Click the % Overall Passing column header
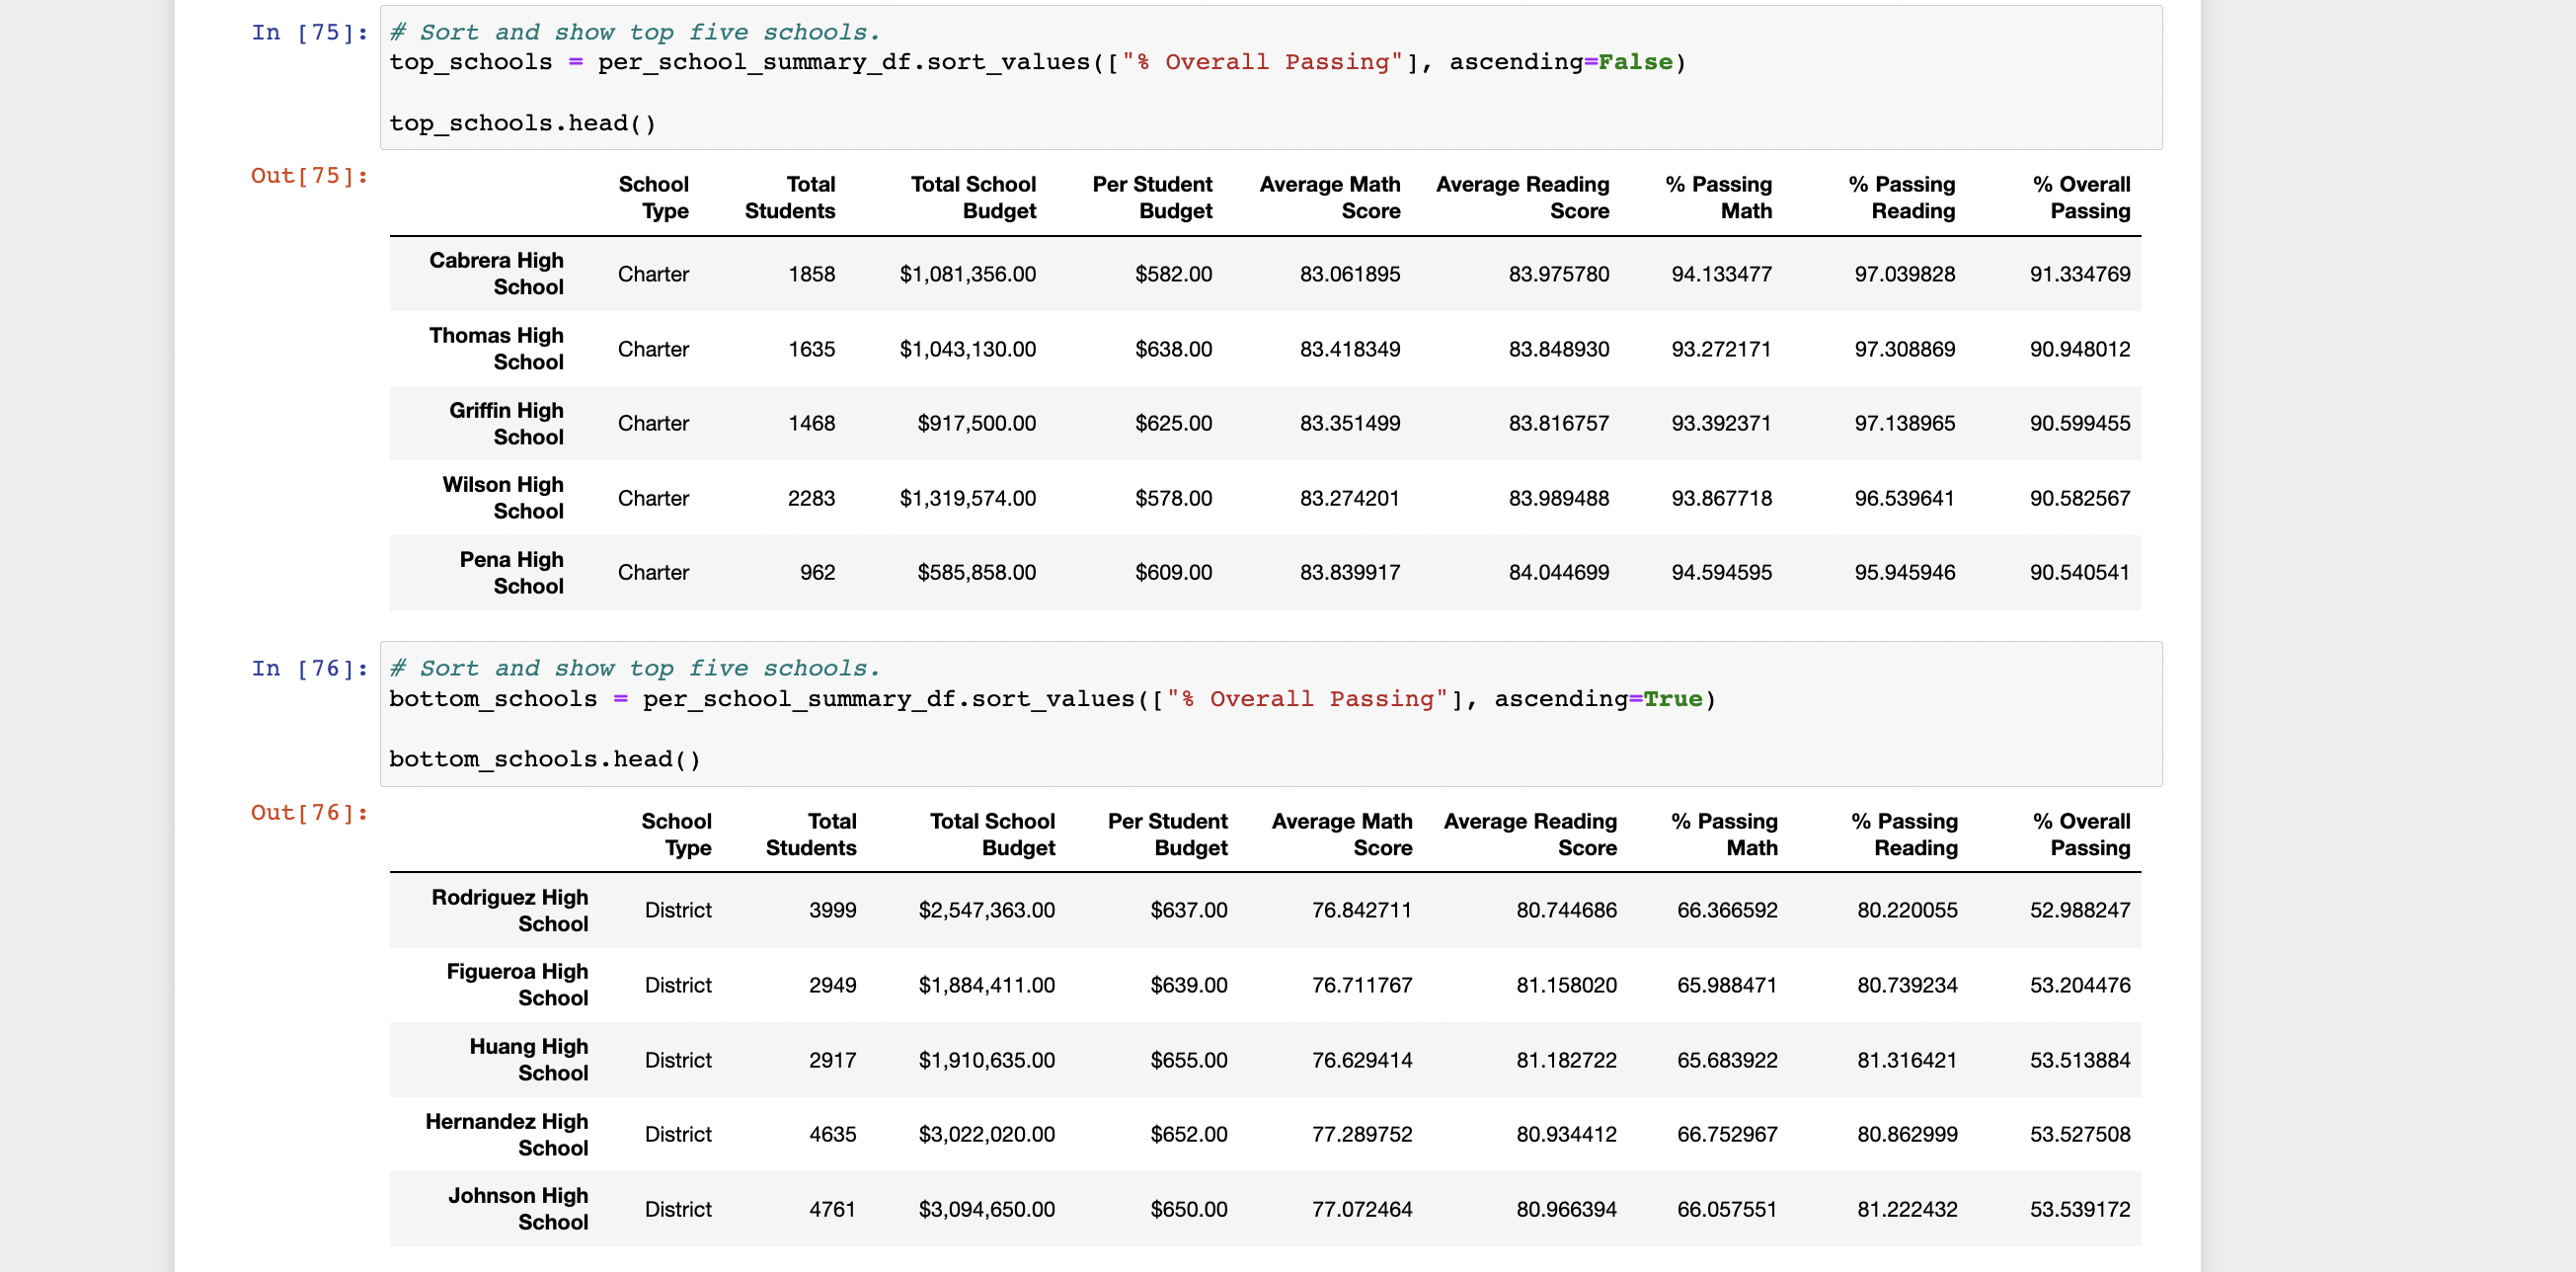 pos(2081,197)
